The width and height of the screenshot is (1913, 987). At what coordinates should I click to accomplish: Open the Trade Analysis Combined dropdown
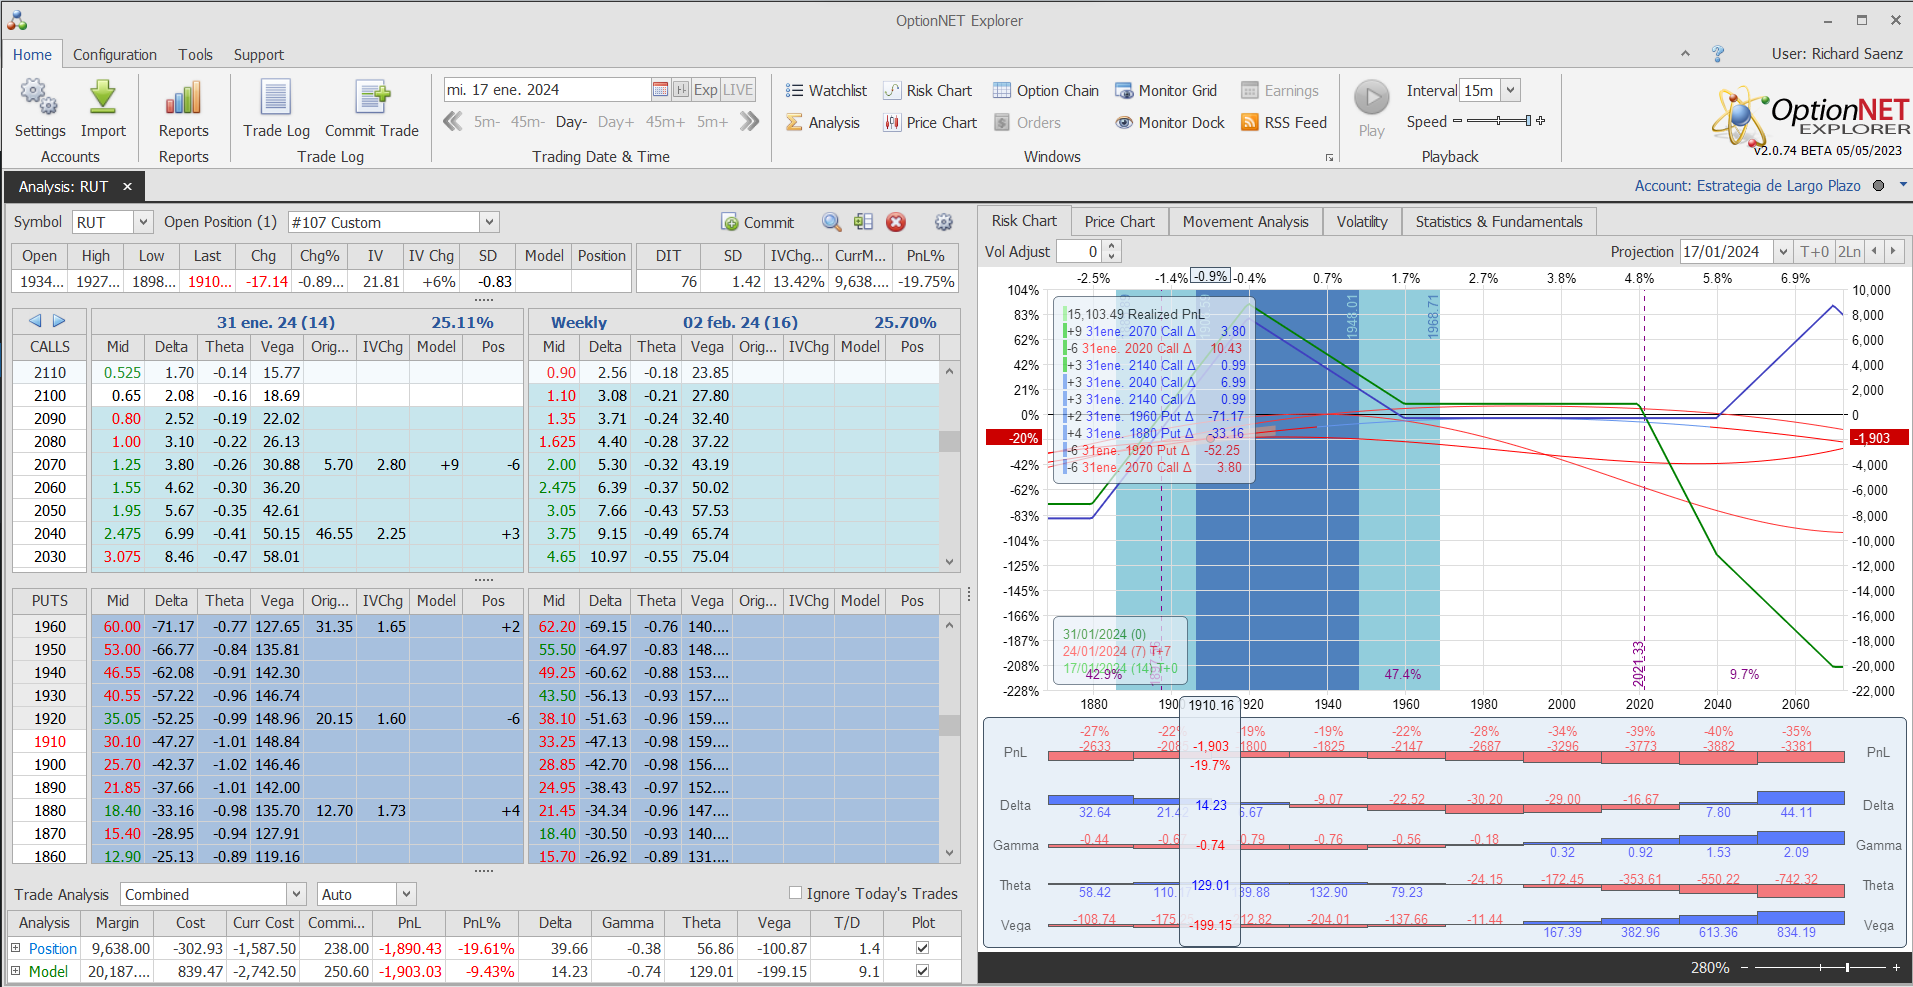[x=296, y=894]
